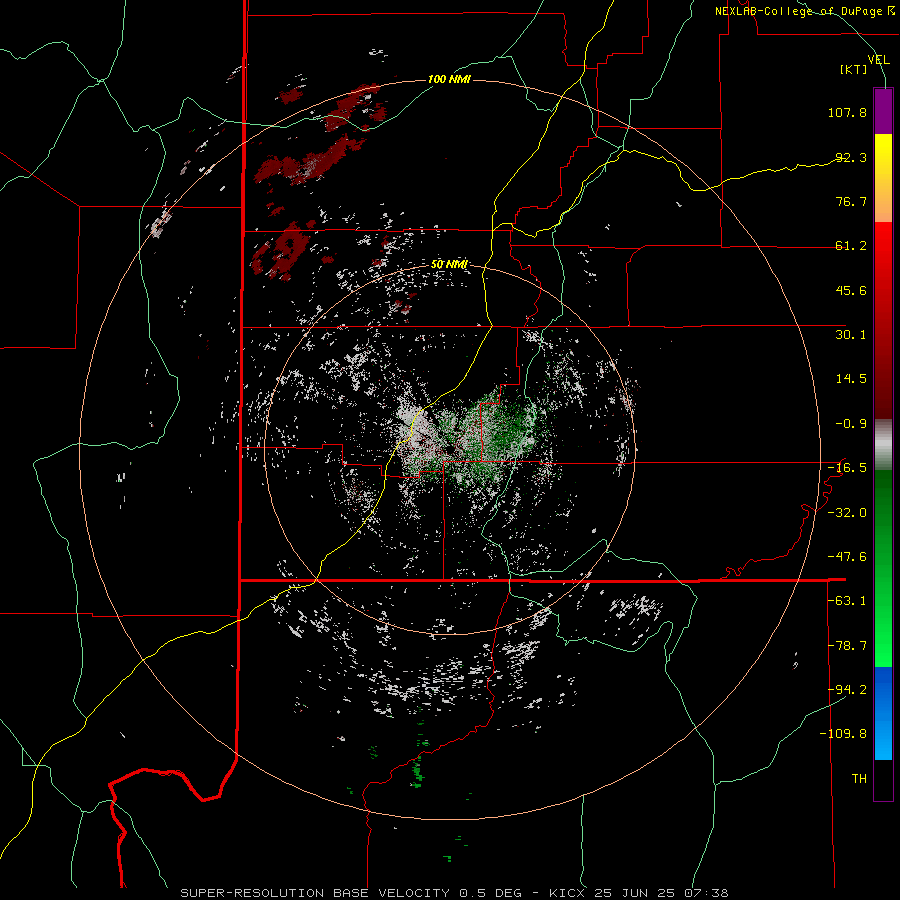Click the 92.3 velocity scale value
Screen dimensions: 900x900
click(851, 157)
